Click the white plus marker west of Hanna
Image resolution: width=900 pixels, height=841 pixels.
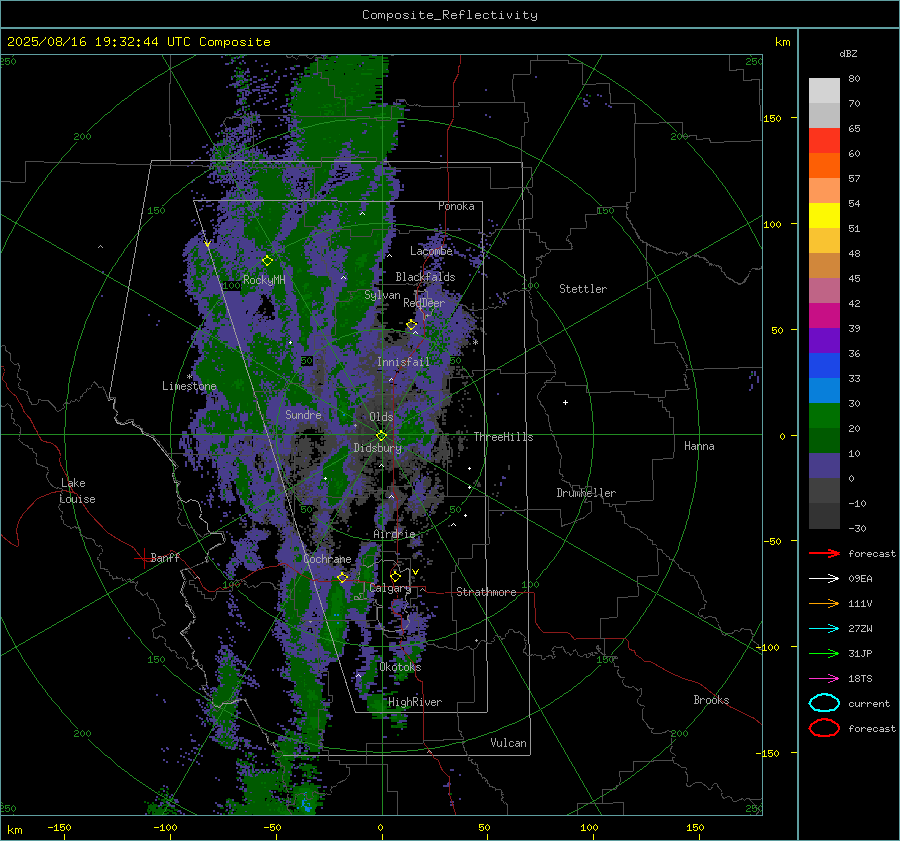[565, 402]
